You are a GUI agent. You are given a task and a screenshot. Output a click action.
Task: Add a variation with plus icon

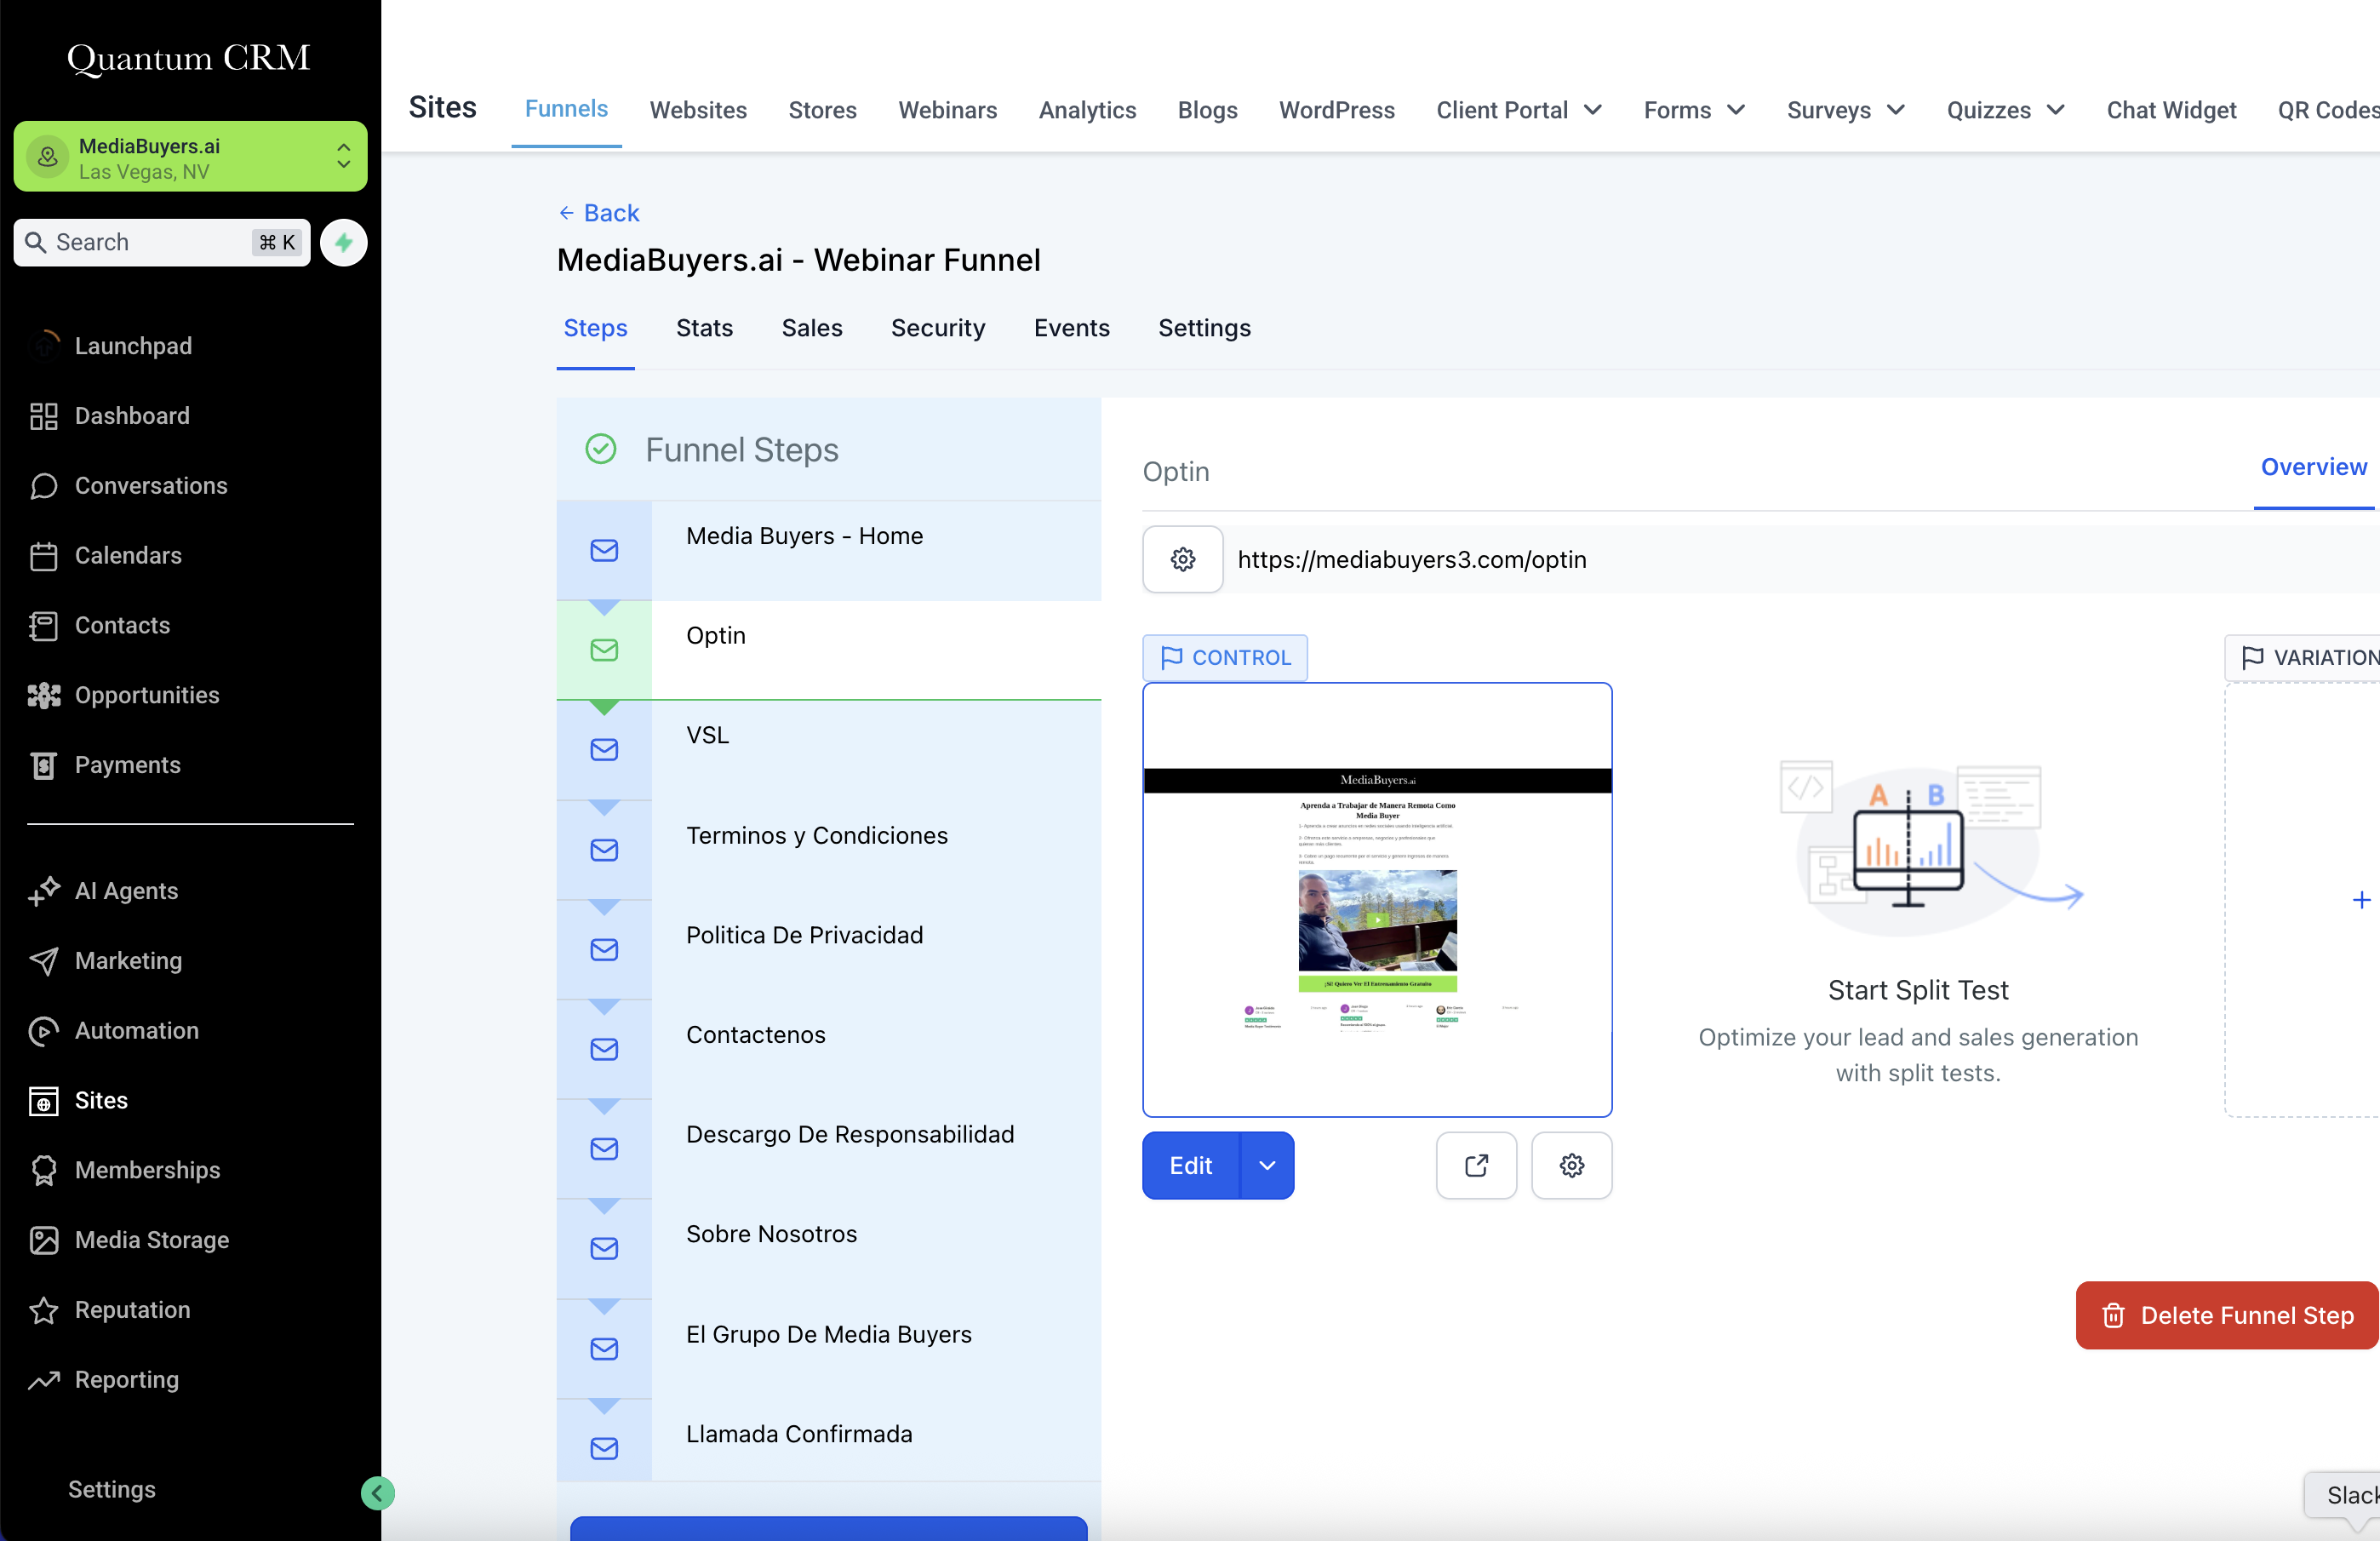point(2360,900)
